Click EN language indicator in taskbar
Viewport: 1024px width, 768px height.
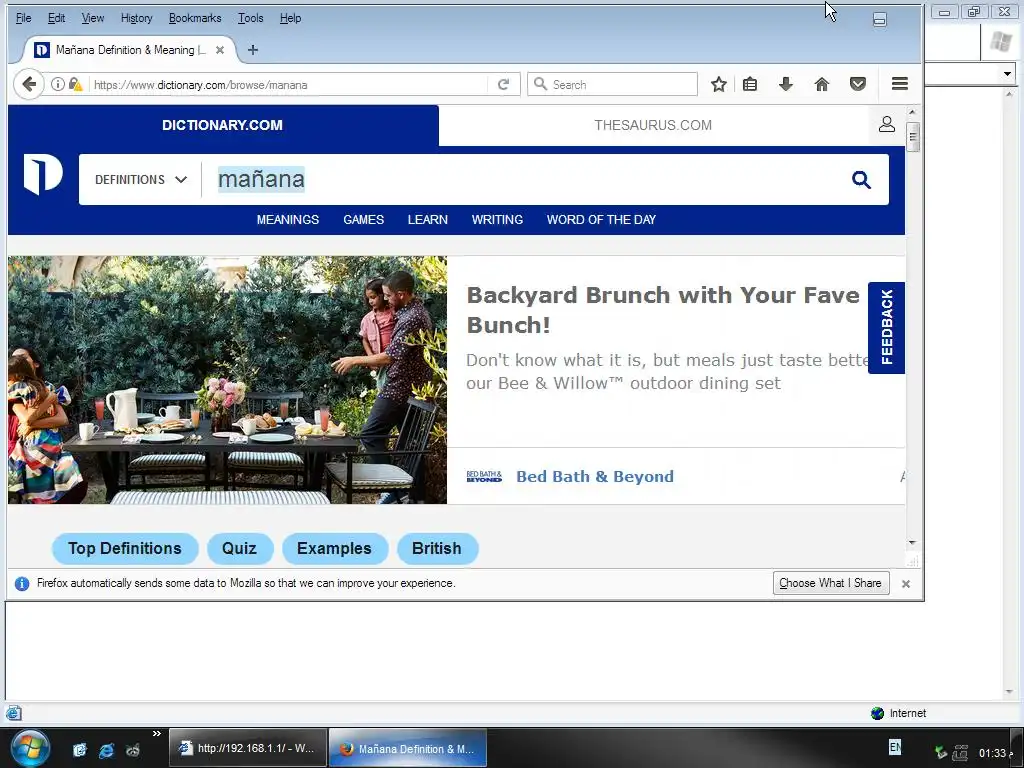click(895, 747)
